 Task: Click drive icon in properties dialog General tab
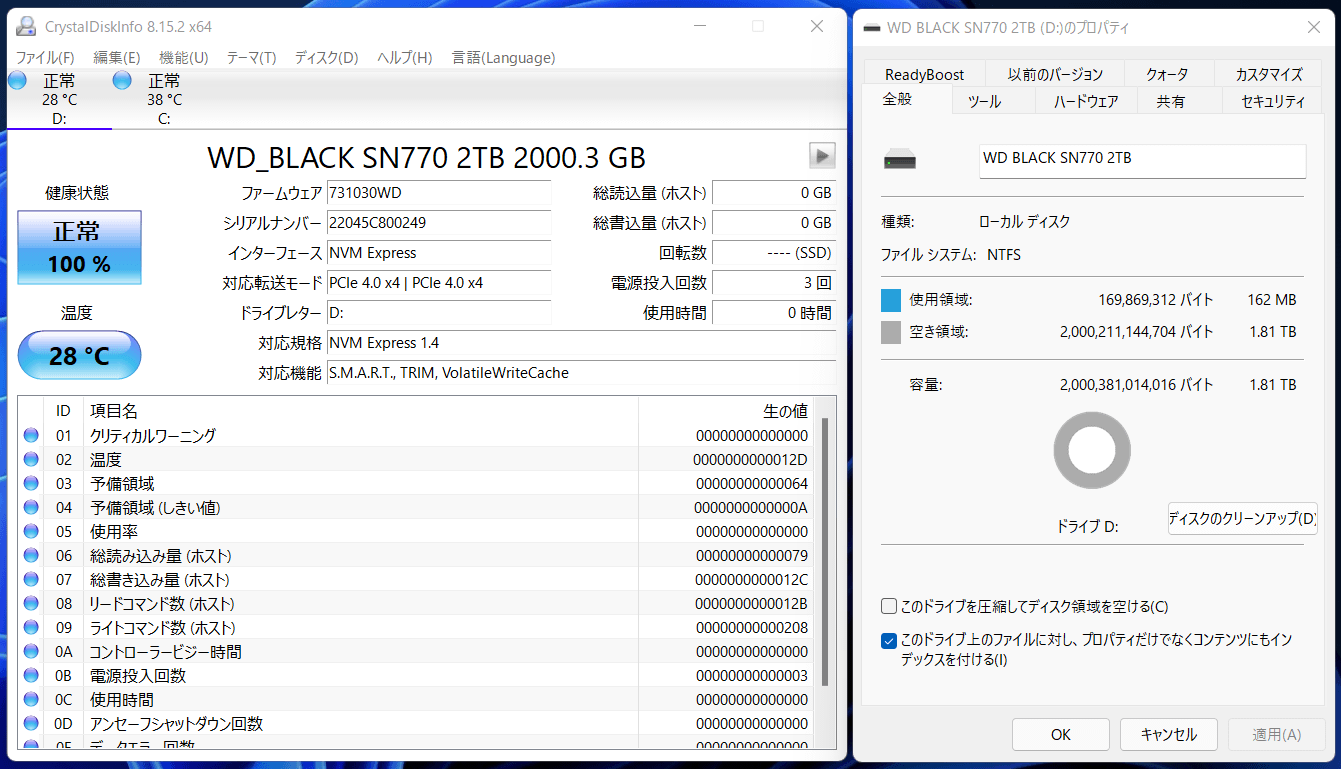click(x=899, y=160)
